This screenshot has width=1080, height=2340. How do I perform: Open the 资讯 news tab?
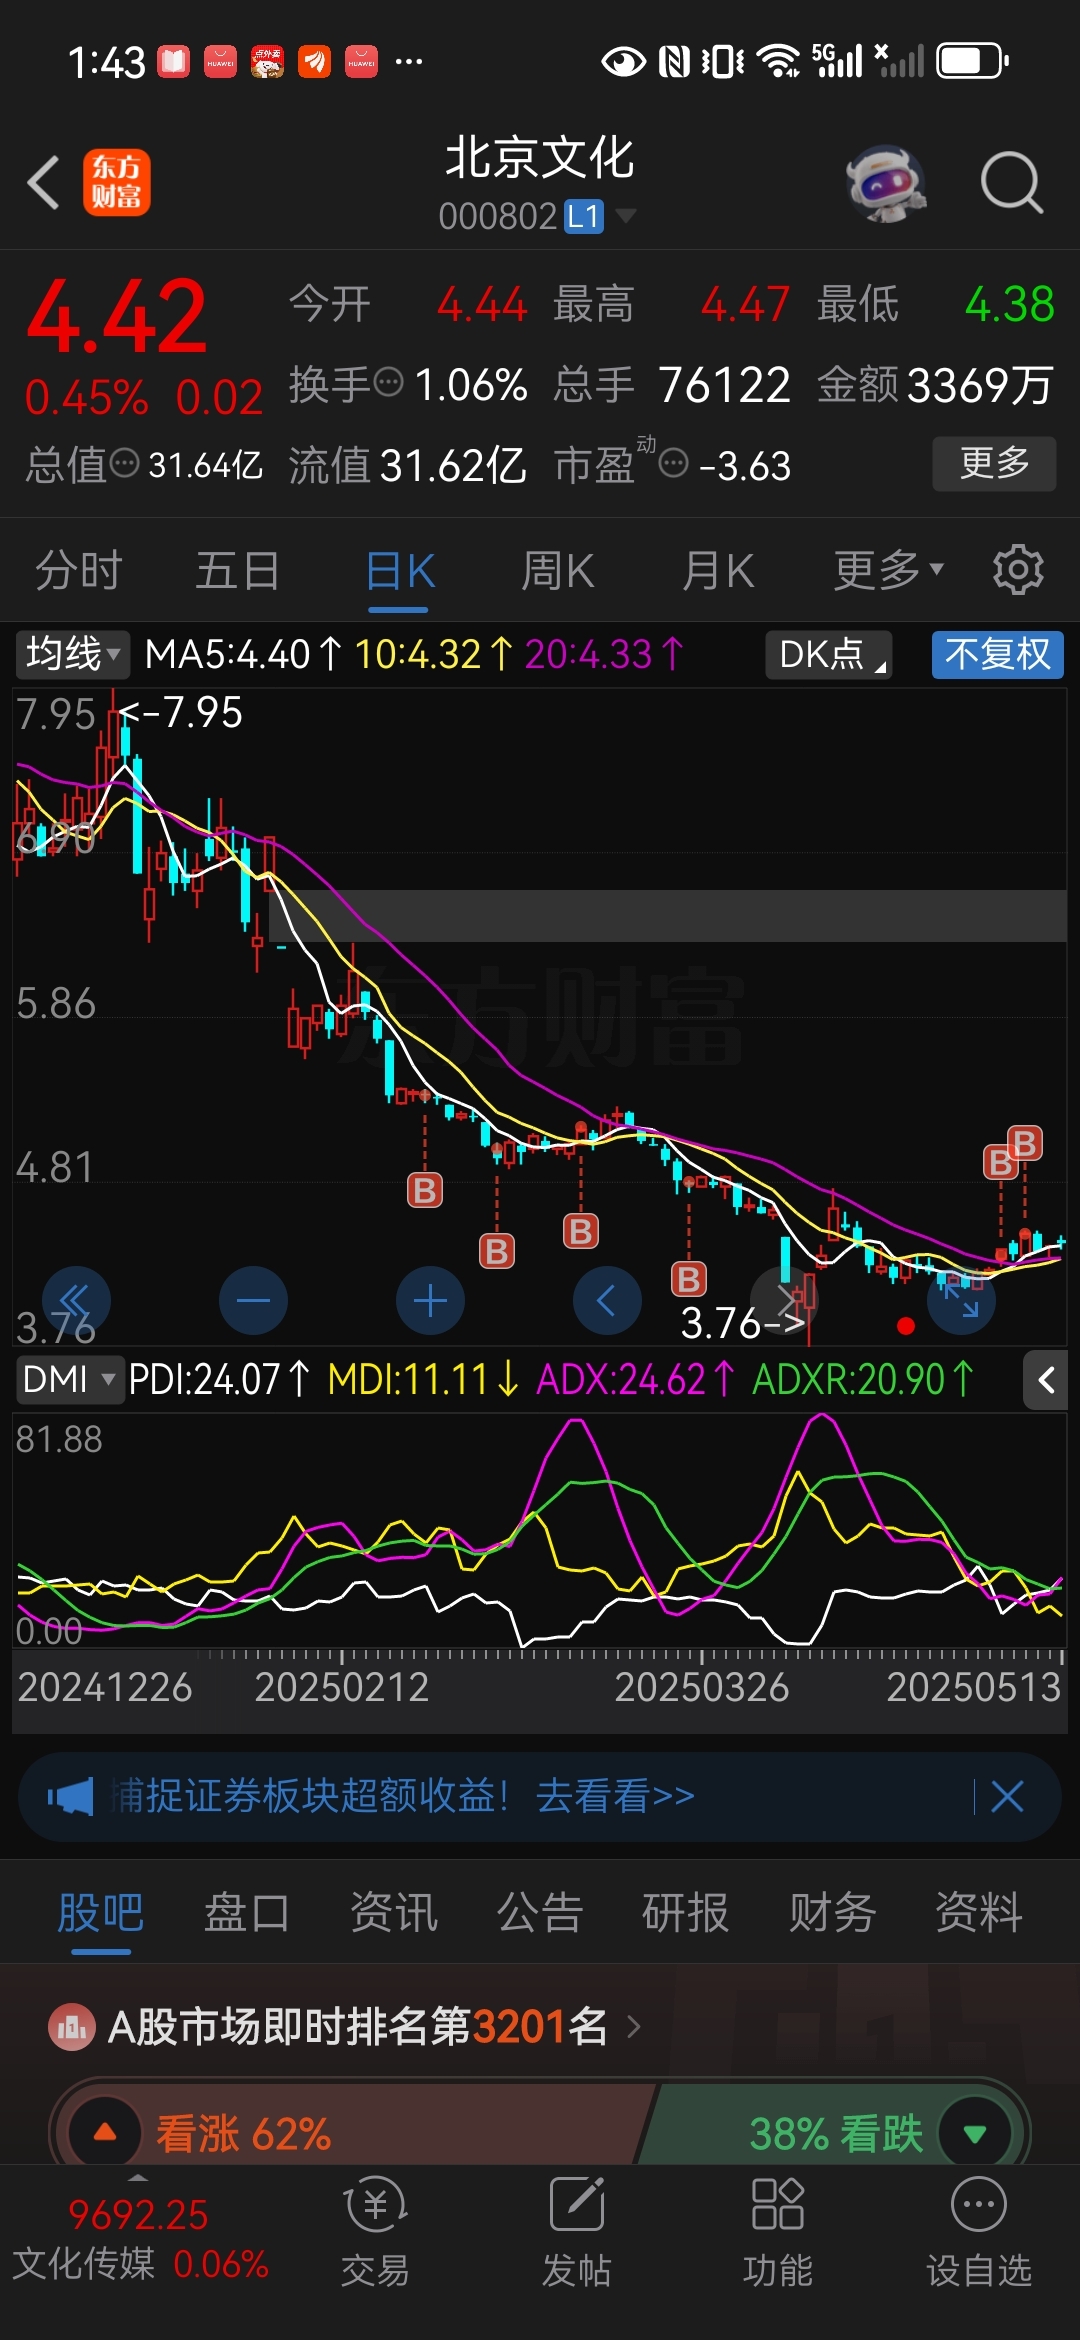pyautogui.click(x=394, y=1913)
